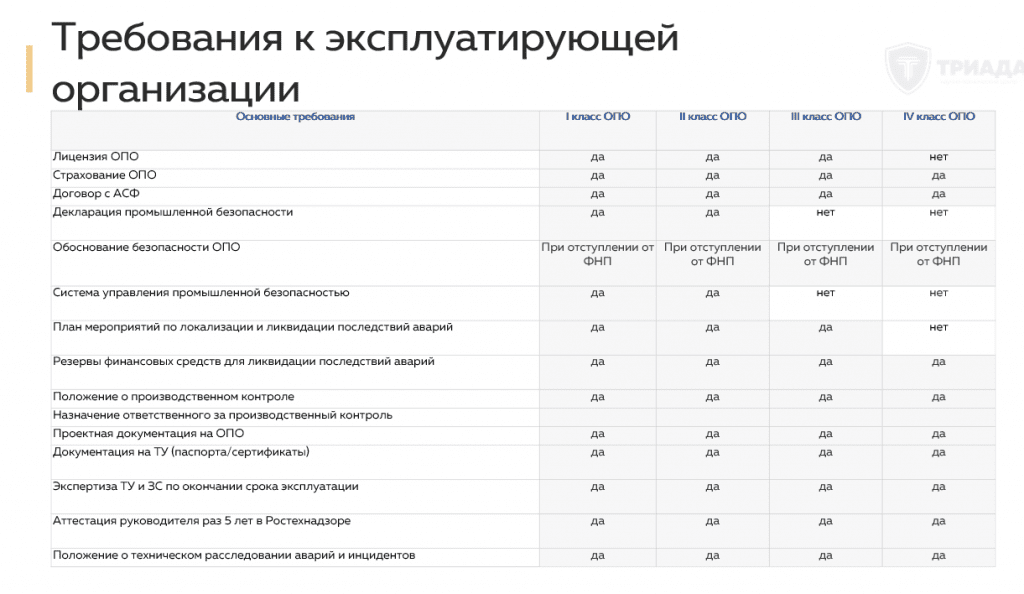This screenshot has width=1024, height=594.
Task: Select 'нет' in Лицензия ОПО row
Action: [938, 157]
